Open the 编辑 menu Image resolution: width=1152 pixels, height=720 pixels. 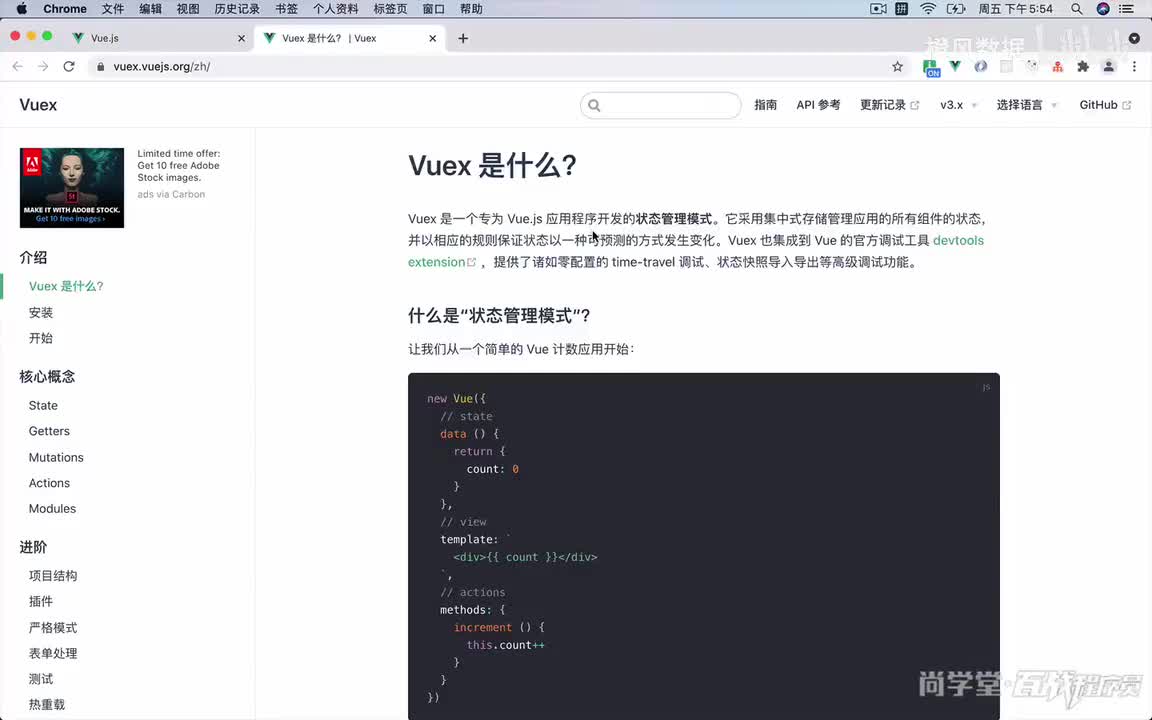(x=150, y=9)
